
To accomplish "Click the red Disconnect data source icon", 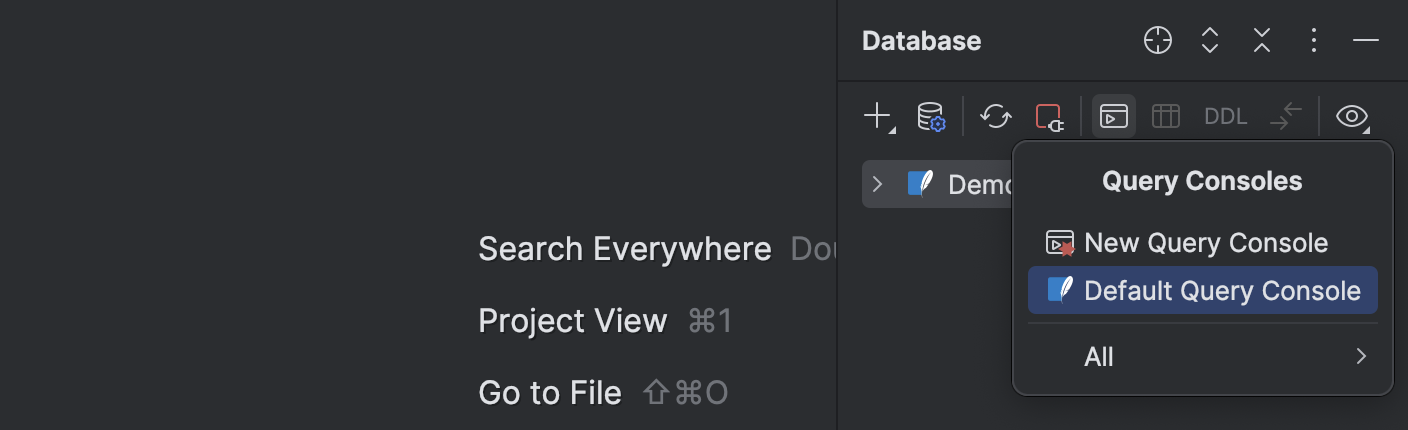I will pyautogui.click(x=1048, y=117).
